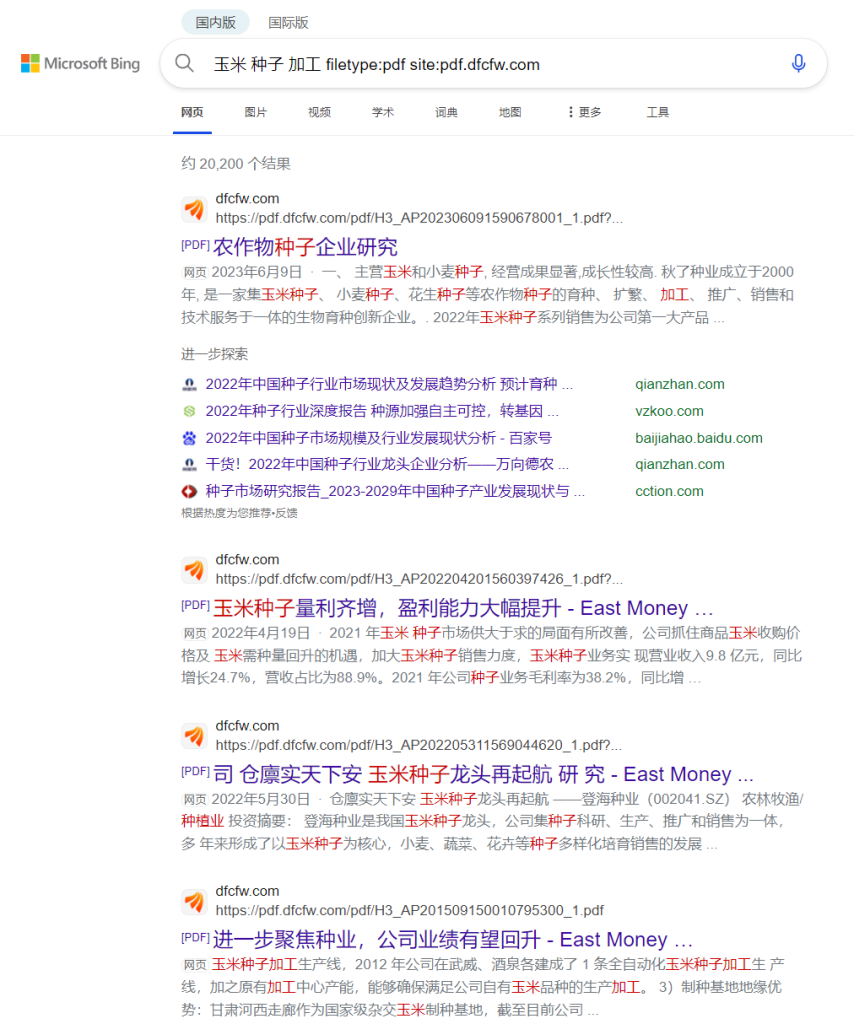854x1024 pixels.
Task: Switch to 国际版 search mode
Action: (x=288, y=22)
